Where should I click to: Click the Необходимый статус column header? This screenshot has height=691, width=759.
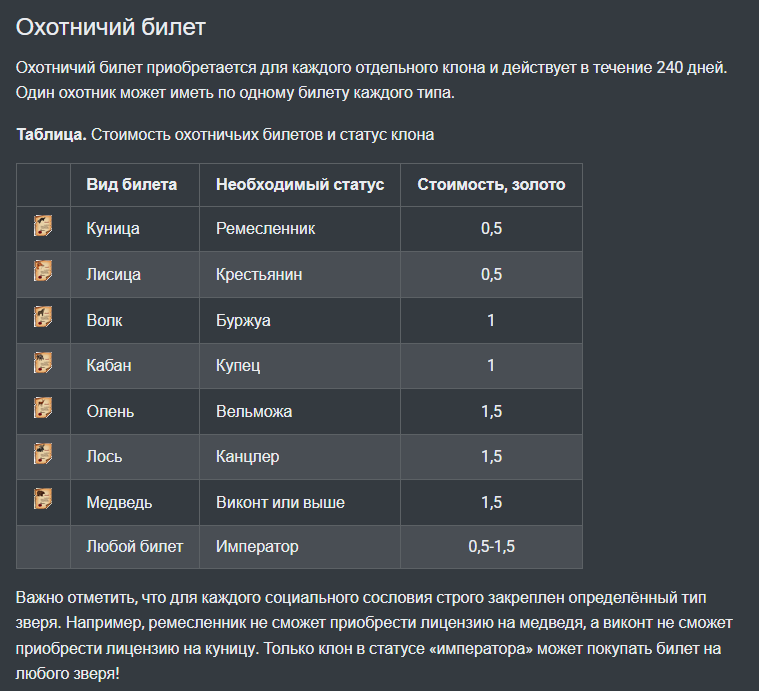pos(300,184)
